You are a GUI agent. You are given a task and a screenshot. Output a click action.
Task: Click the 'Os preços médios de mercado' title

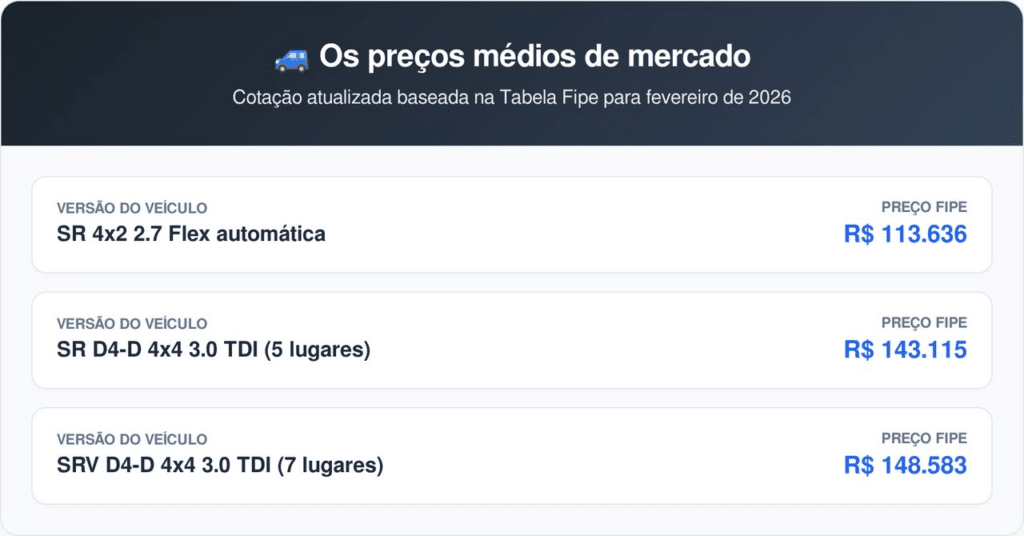pos(534,58)
